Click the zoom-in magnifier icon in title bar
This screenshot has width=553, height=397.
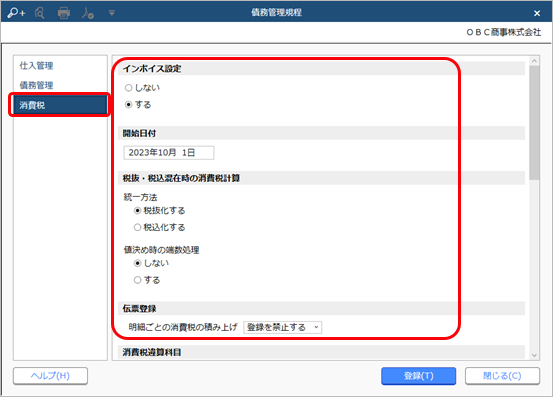click(x=16, y=13)
